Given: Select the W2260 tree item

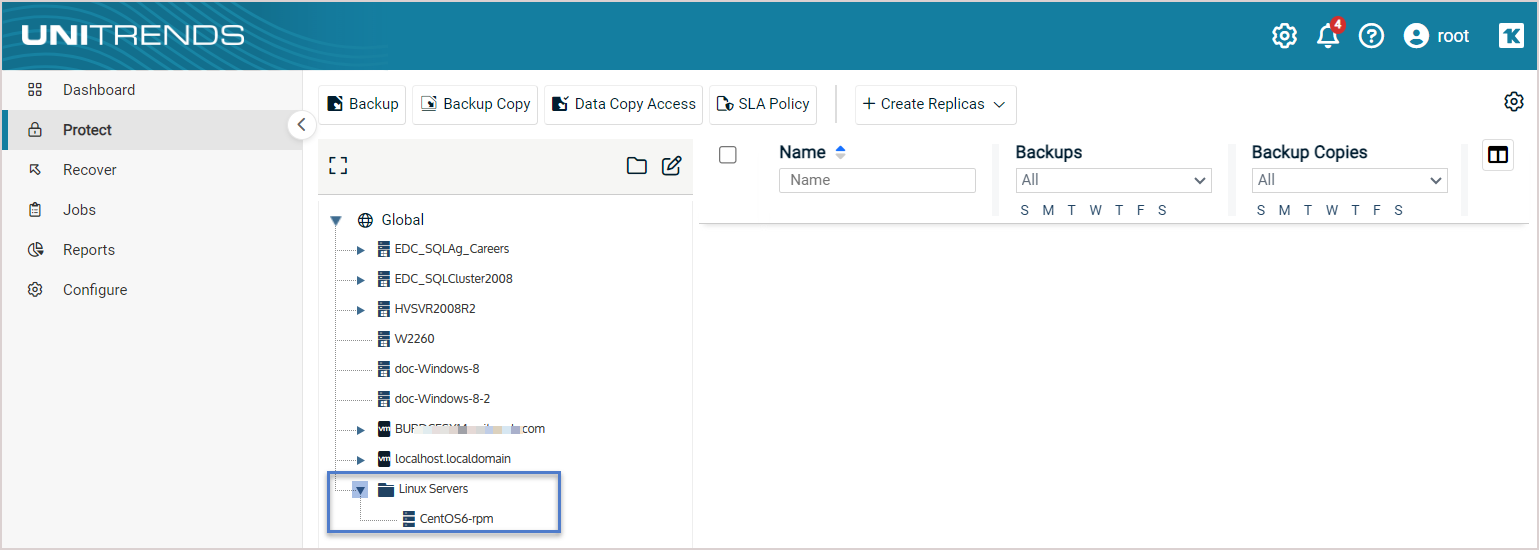Looking at the screenshot, I should point(414,339).
